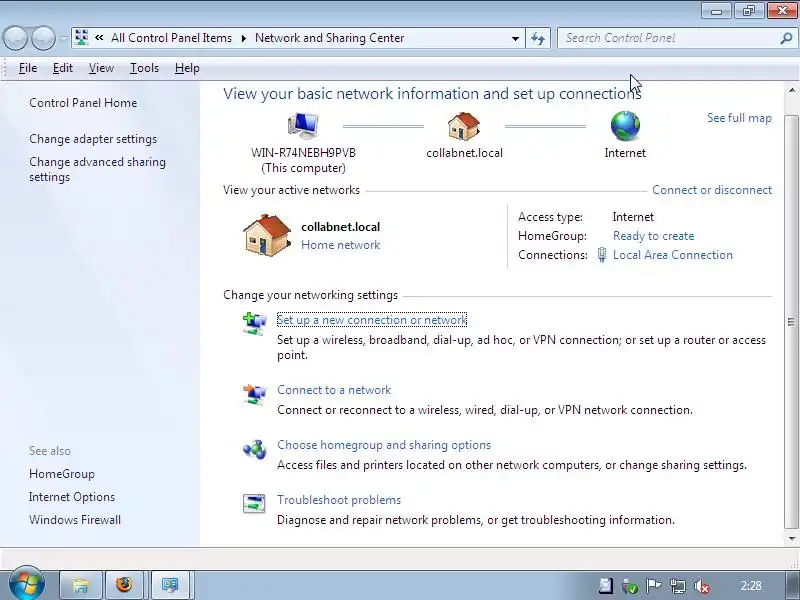Open the Tools menu
The width and height of the screenshot is (800, 600).
144,68
